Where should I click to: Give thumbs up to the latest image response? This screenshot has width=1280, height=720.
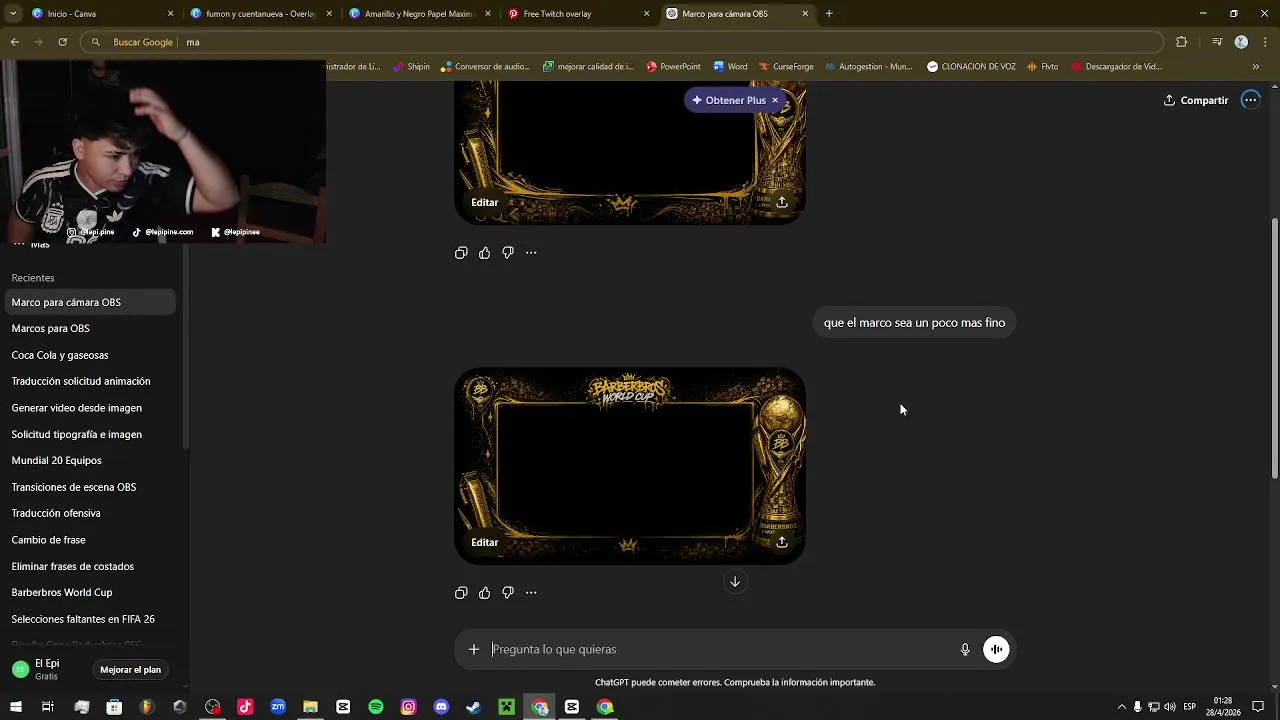[x=484, y=593]
